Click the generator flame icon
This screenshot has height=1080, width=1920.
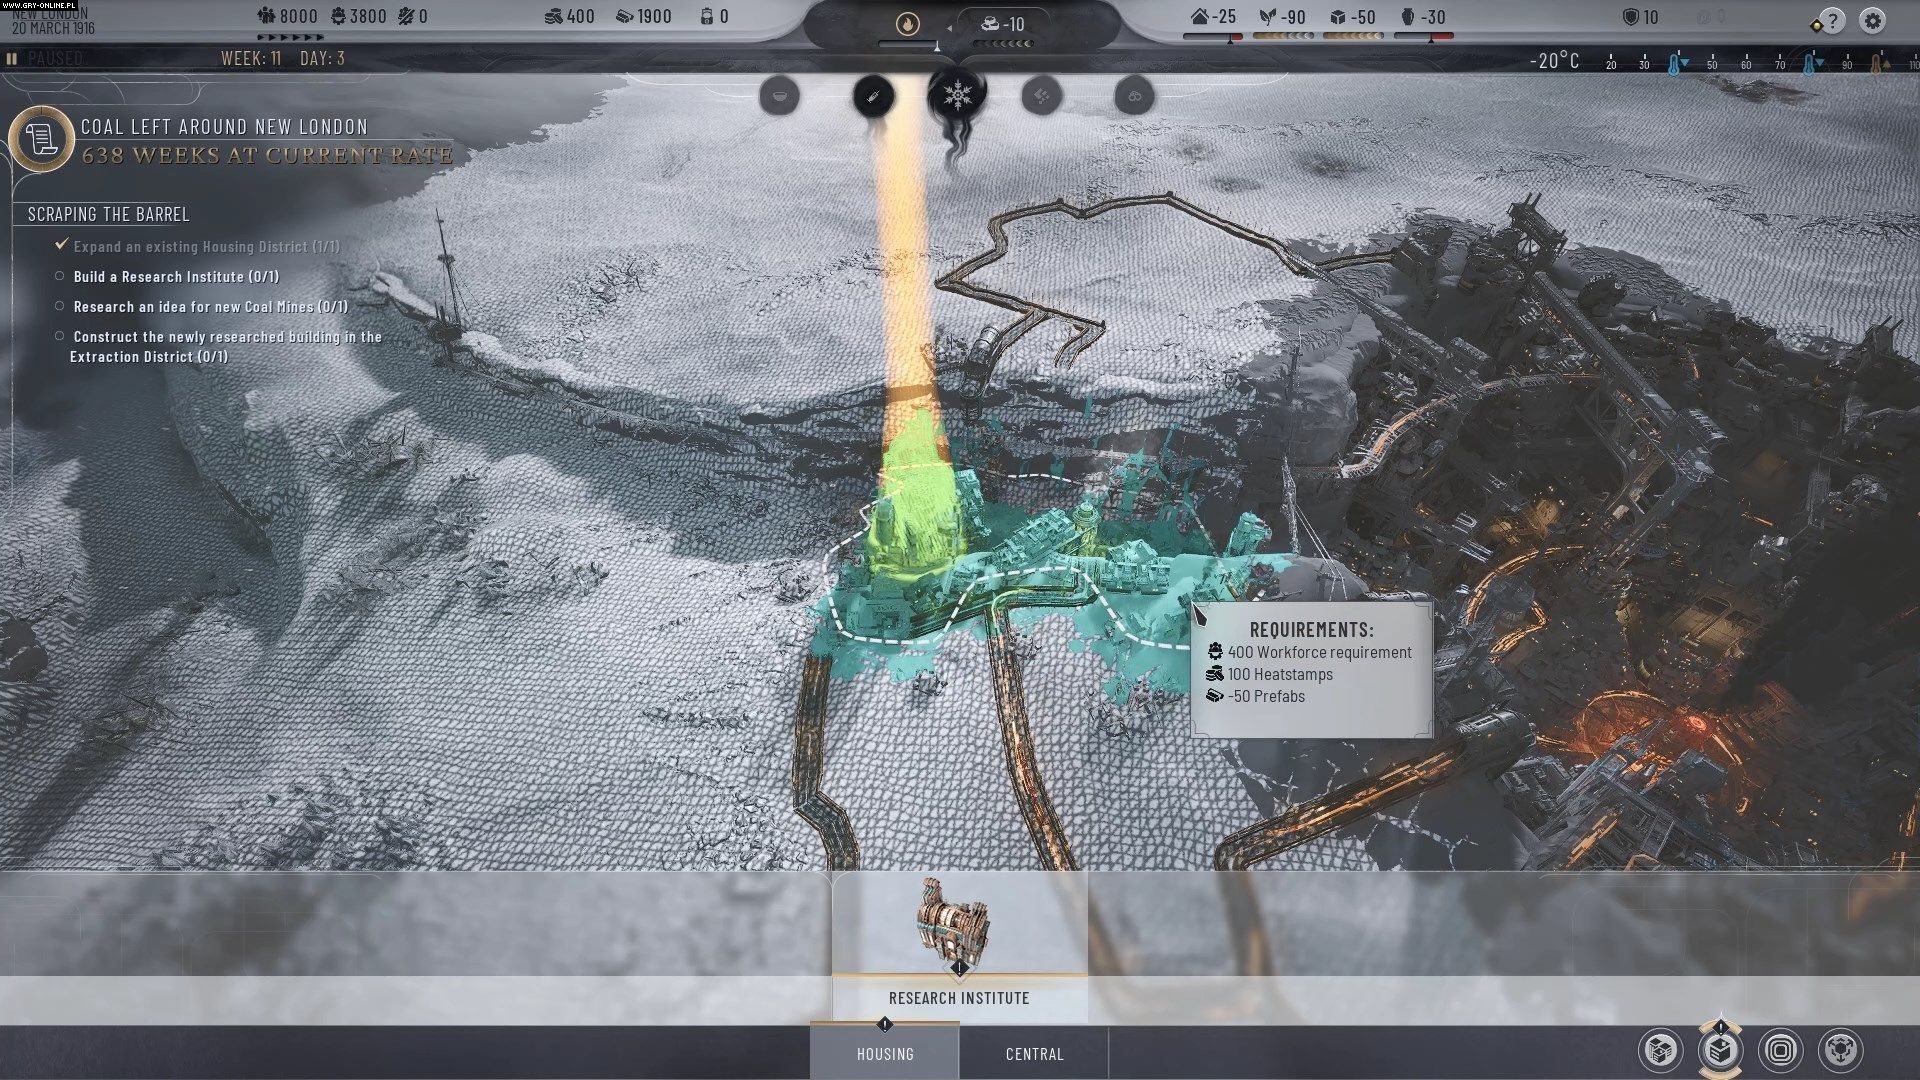[x=907, y=24]
